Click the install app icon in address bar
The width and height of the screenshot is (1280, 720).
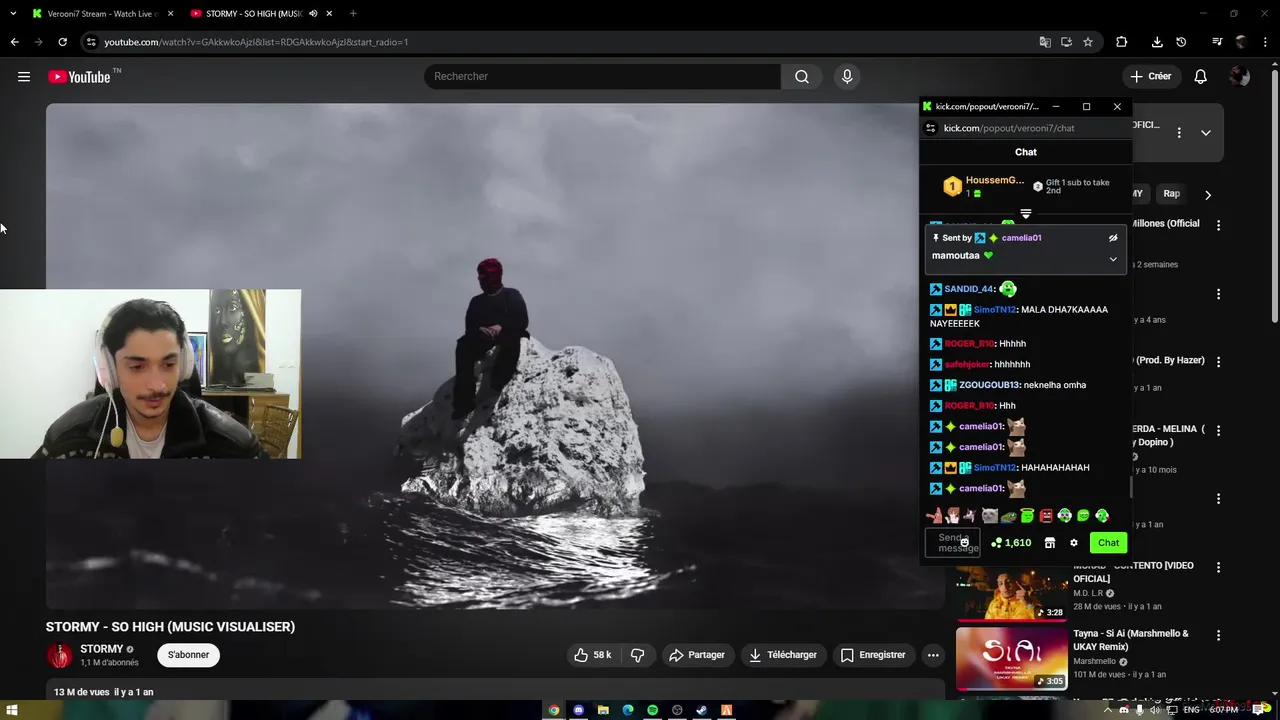click(x=1066, y=42)
